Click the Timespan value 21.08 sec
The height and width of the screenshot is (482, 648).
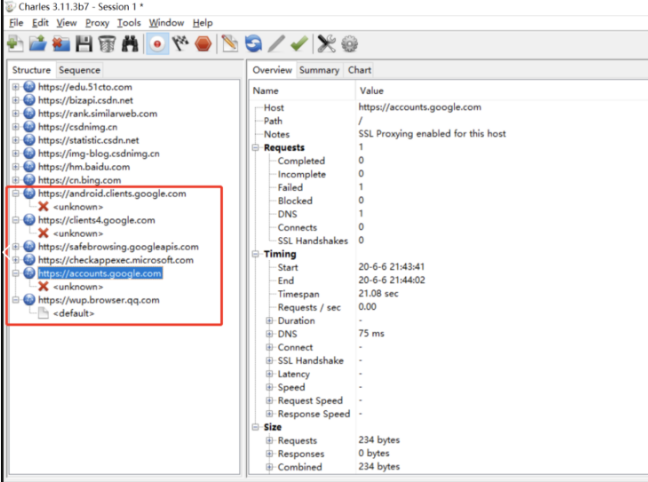coord(378,293)
